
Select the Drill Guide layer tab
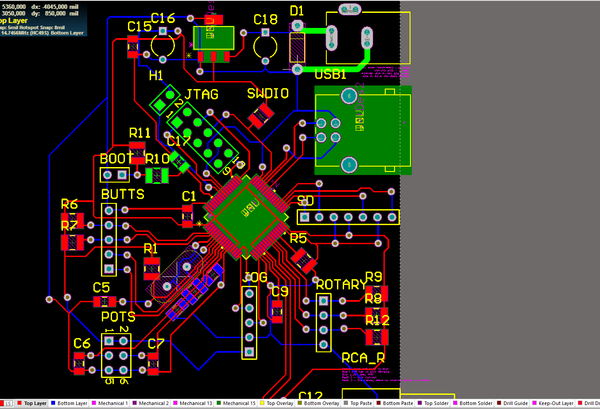tap(513, 403)
